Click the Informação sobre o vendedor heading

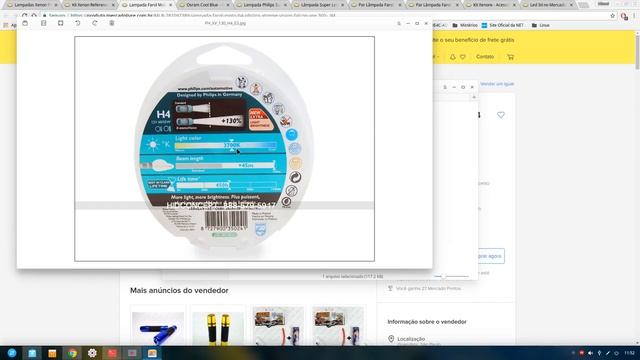(x=427, y=322)
